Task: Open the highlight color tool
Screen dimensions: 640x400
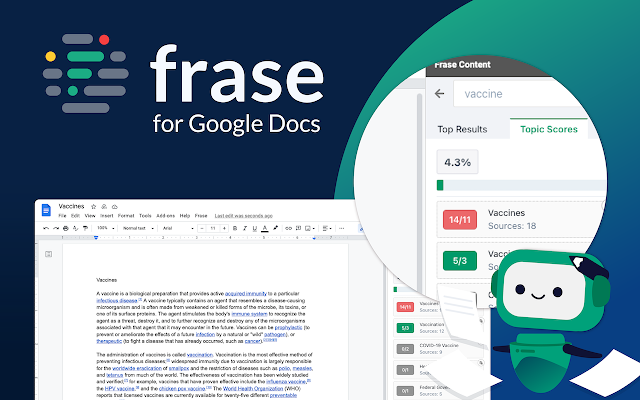Action: click(276, 228)
